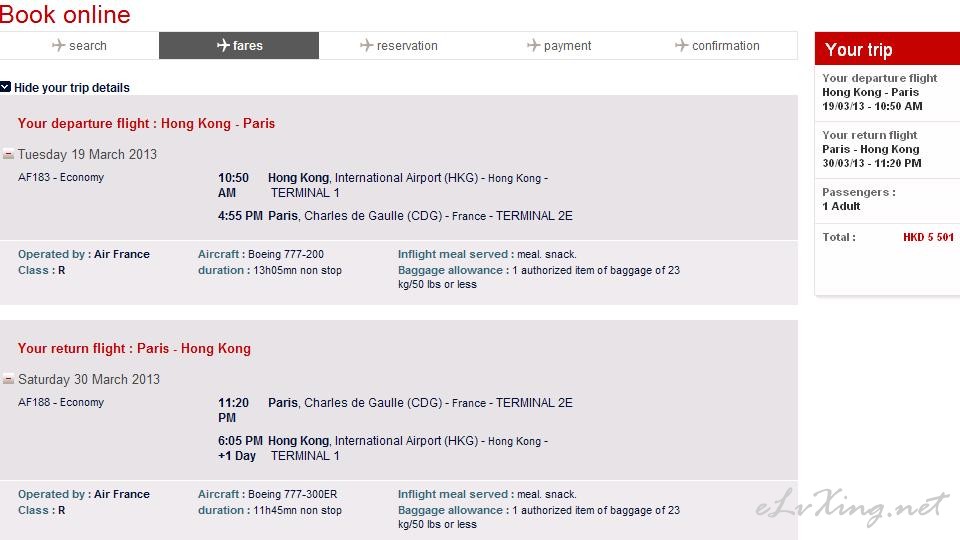The image size is (960, 540).
Task: Select the fares step tab
Action: 239,45
